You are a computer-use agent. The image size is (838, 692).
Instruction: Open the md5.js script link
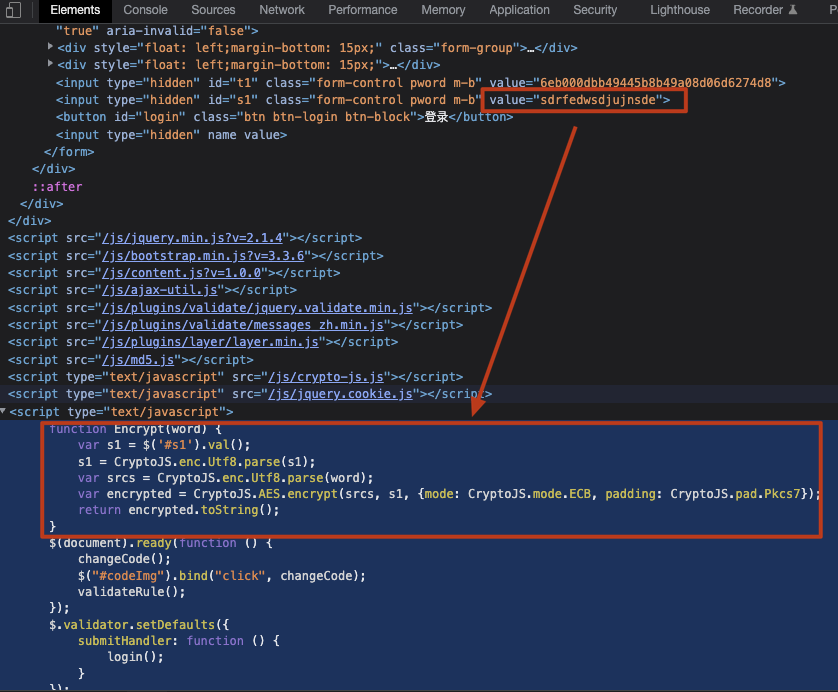[x=138, y=360]
